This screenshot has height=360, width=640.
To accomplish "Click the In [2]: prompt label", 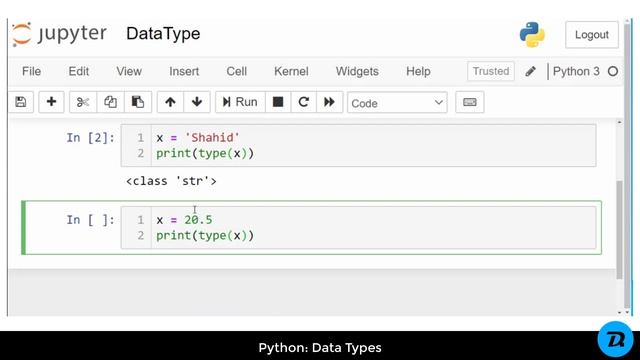I will point(91,138).
